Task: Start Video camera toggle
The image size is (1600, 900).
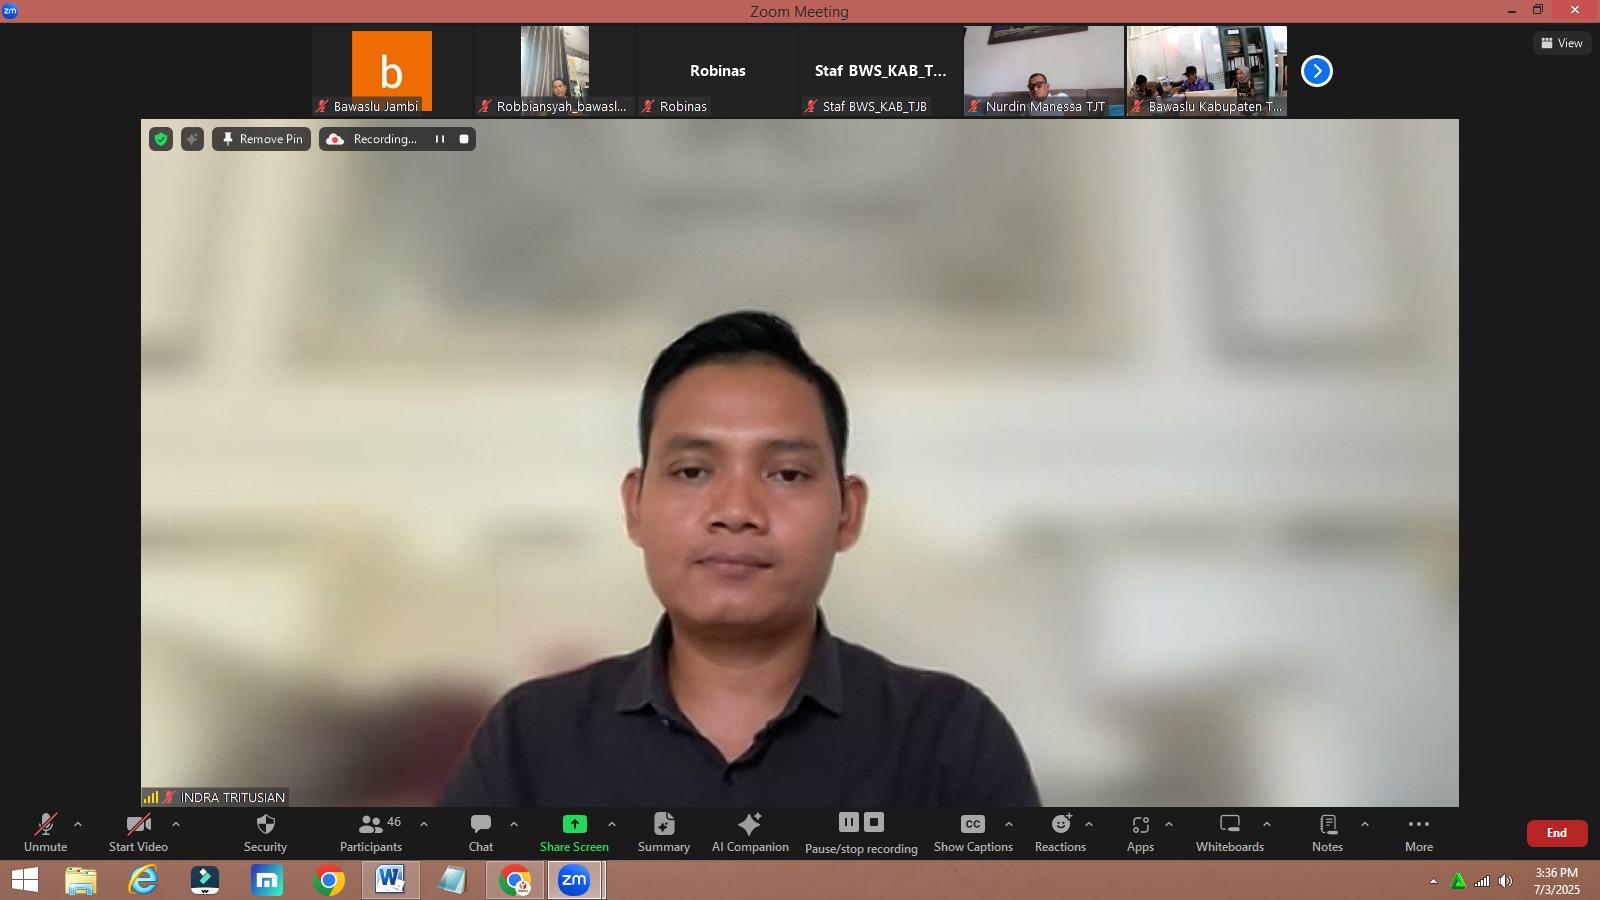Action: 138,825
